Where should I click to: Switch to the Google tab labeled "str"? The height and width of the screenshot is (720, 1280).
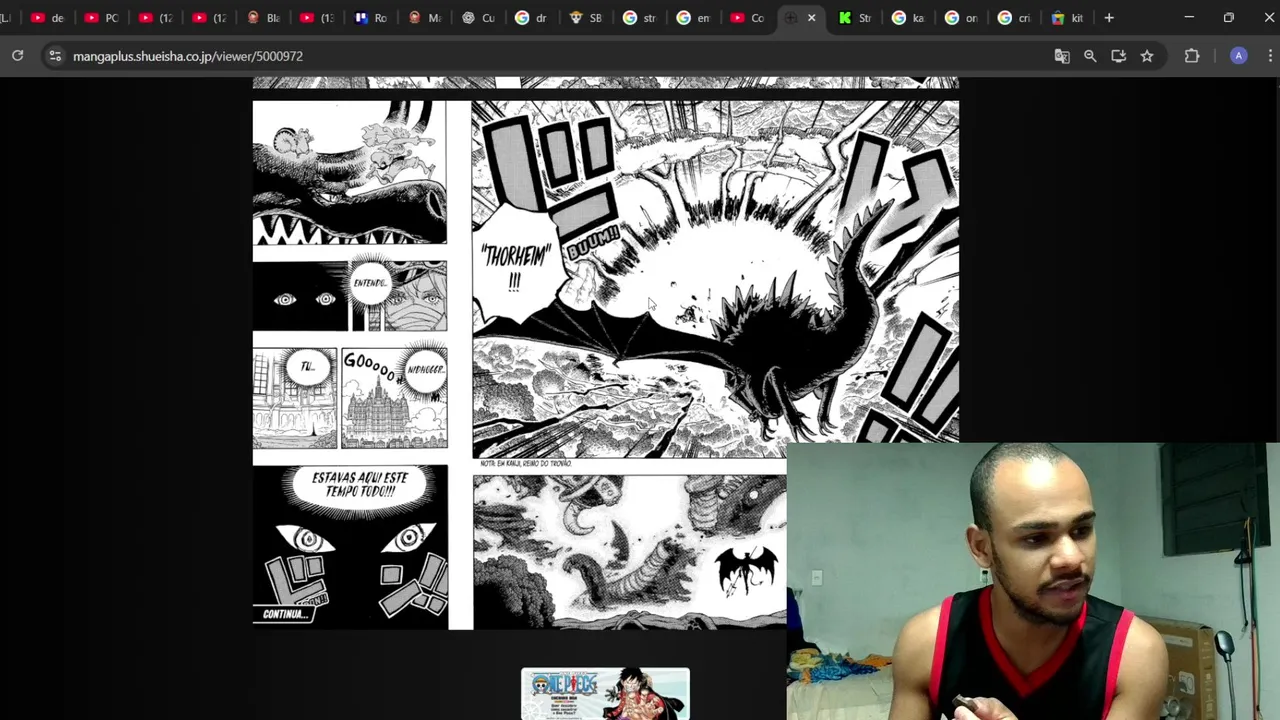click(x=640, y=18)
